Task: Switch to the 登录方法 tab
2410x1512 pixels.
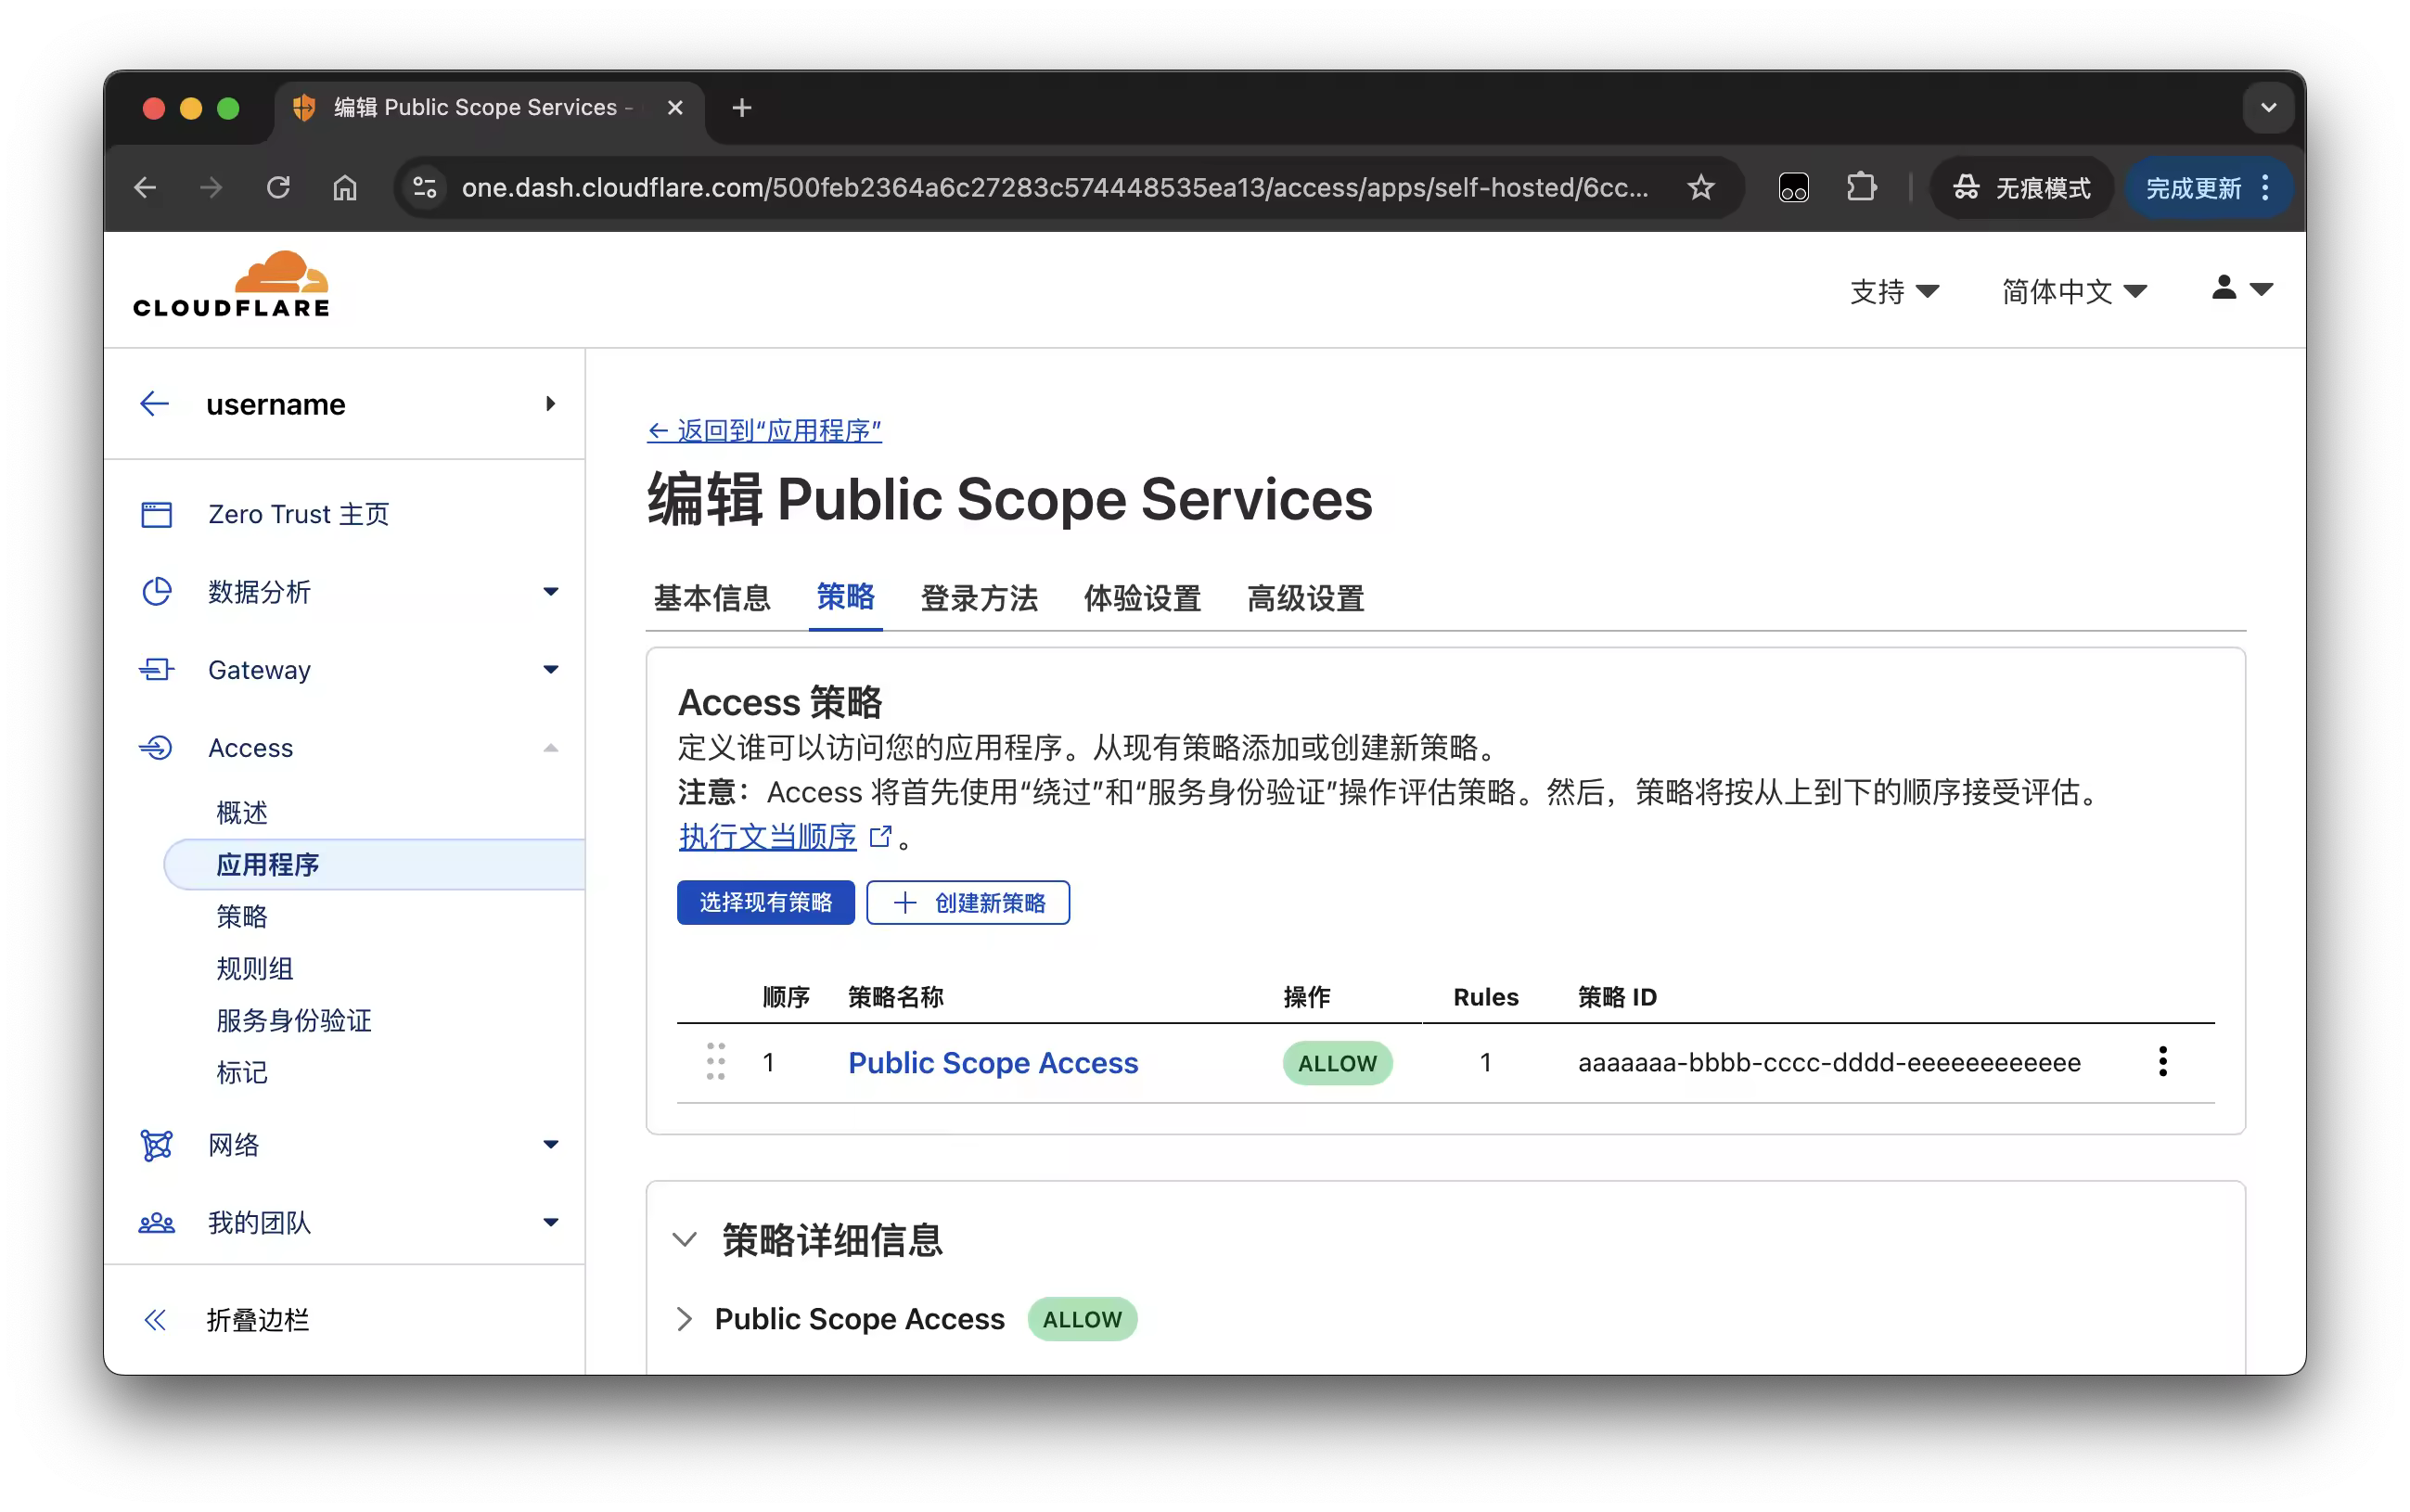Action: click(x=979, y=598)
